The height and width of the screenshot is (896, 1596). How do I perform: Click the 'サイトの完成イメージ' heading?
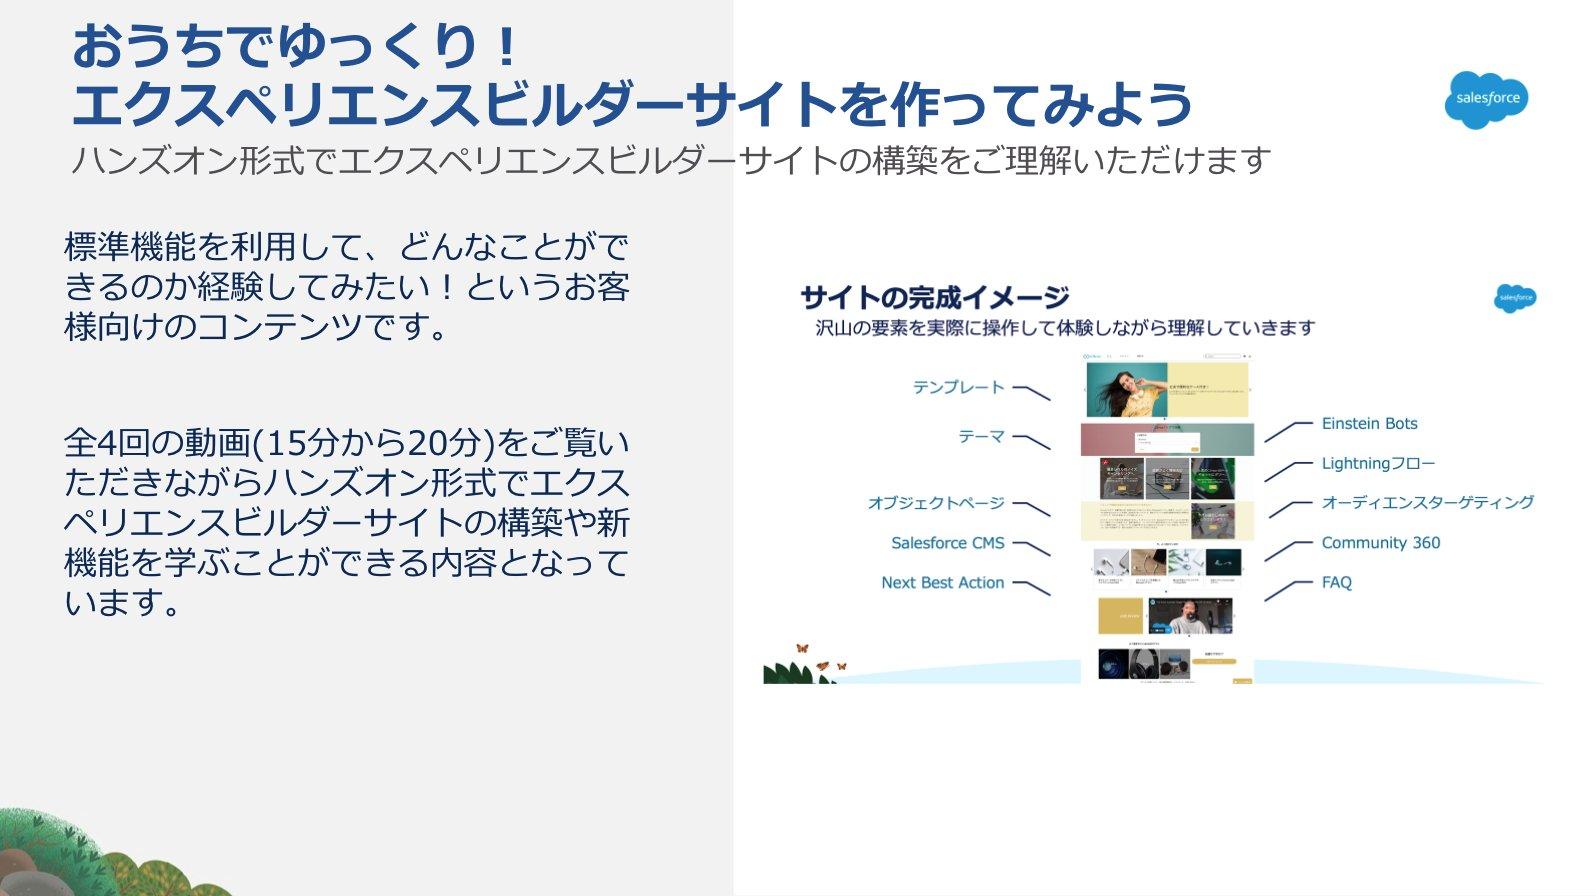pos(935,297)
